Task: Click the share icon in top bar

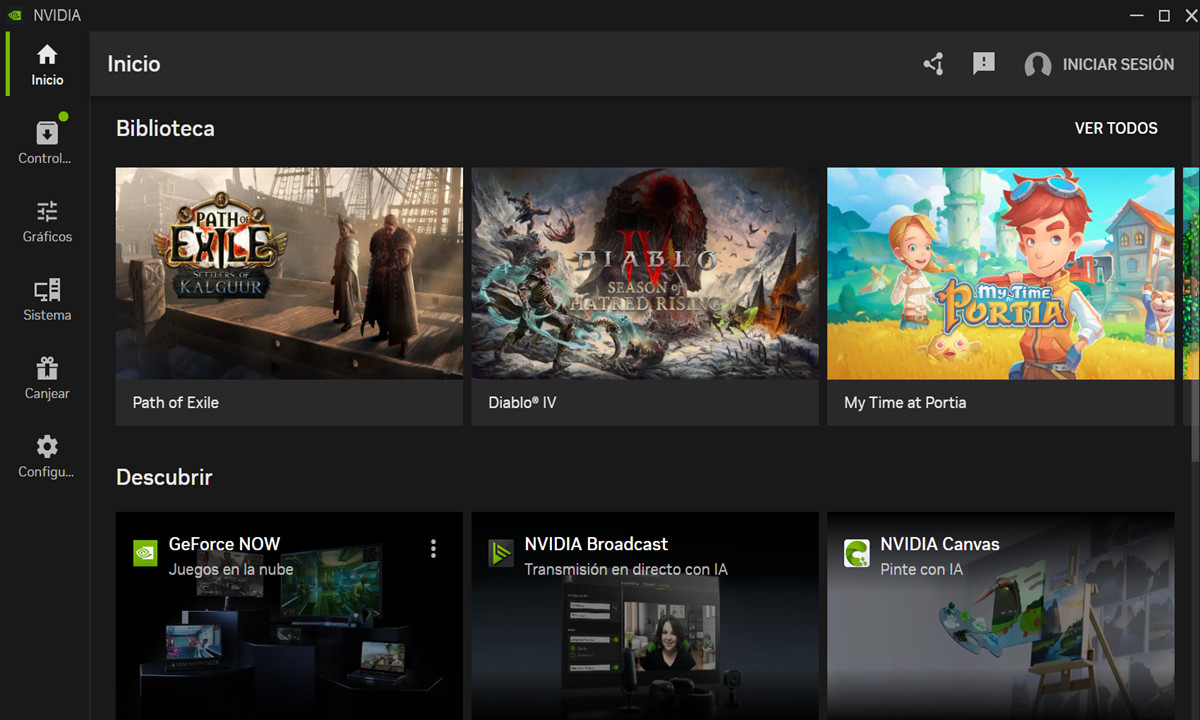Action: tap(933, 64)
